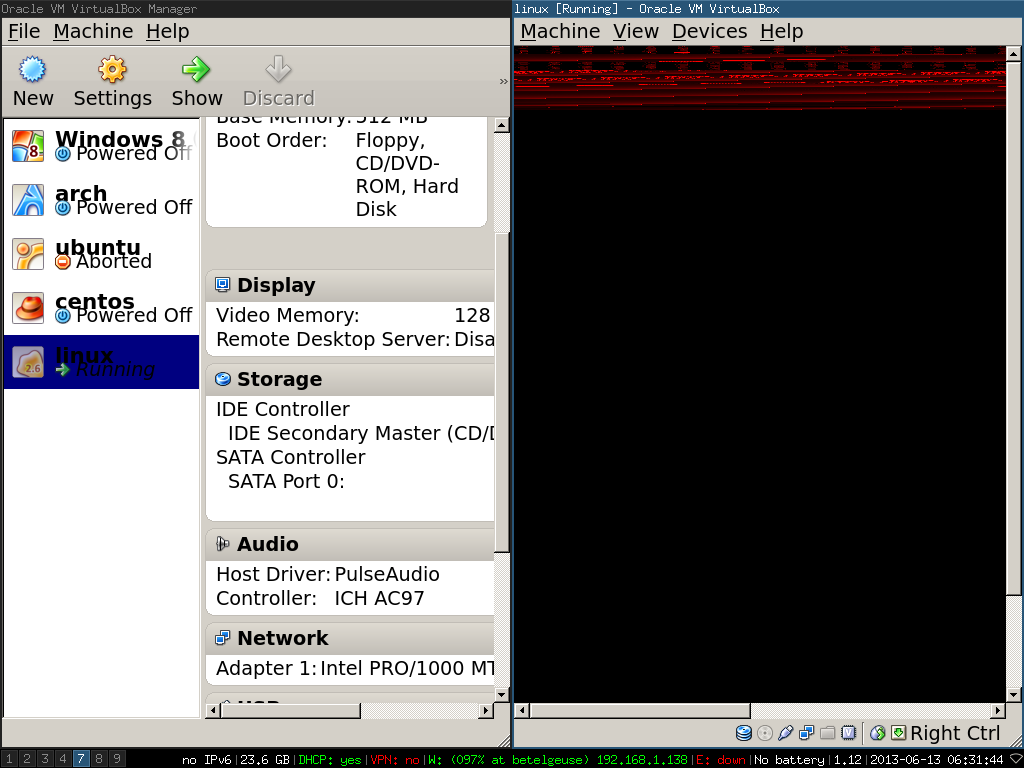Click details pane scroll up arrow

tap(502, 125)
